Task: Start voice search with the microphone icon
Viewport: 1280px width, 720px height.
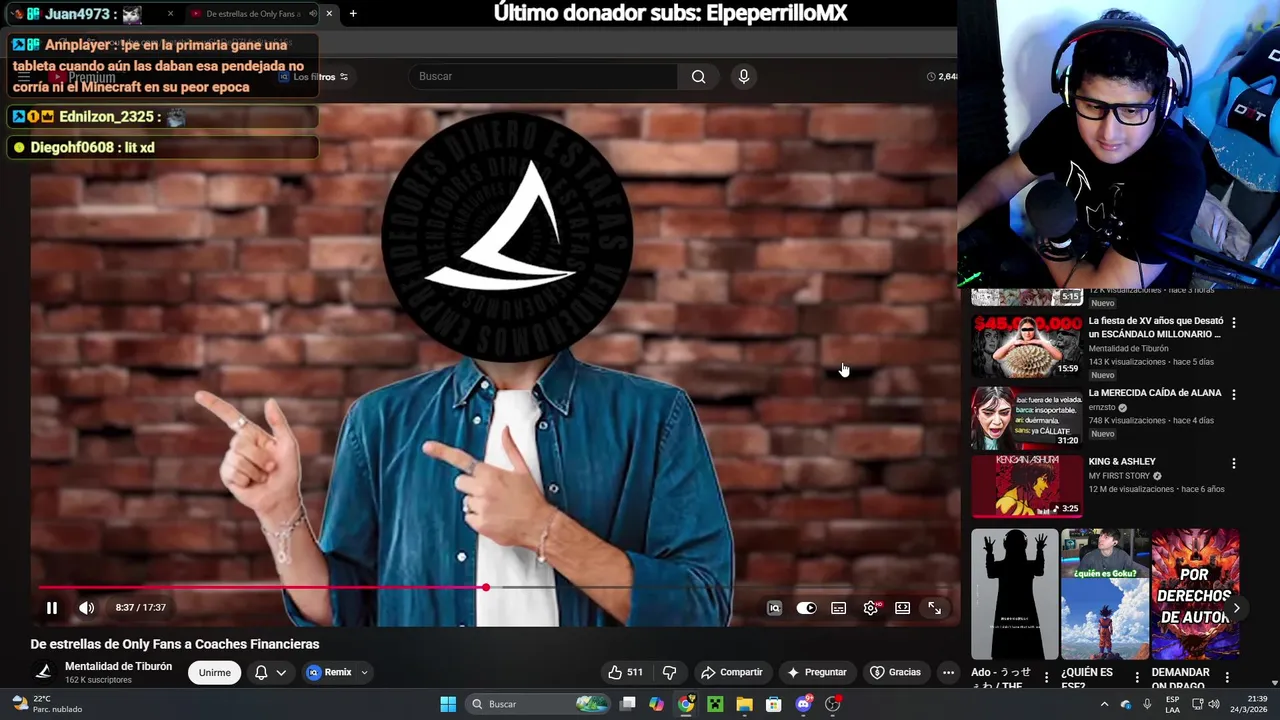Action: click(x=743, y=76)
